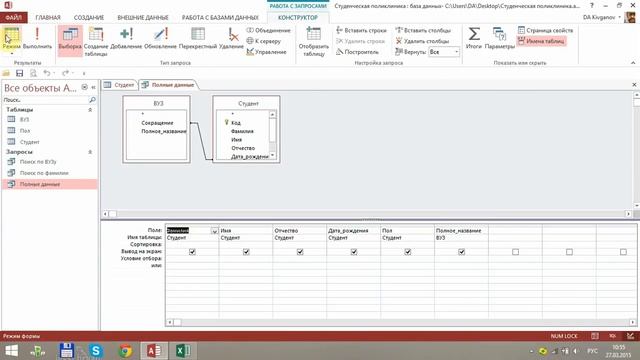Open quick access toolbar customize dropdown

point(84,73)
